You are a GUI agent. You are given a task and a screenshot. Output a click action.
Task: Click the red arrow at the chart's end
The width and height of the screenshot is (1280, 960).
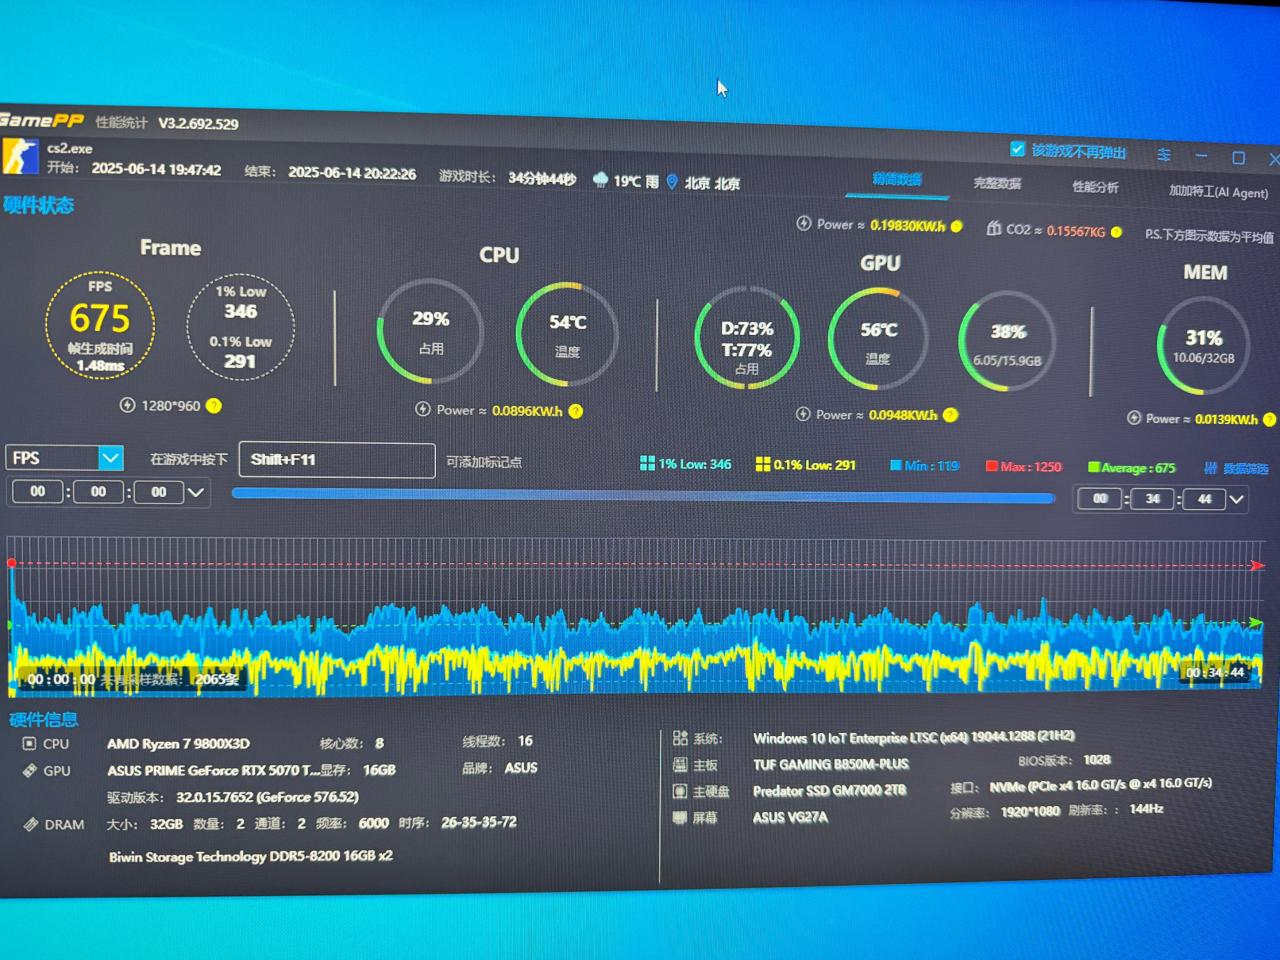pos(1257,565)
